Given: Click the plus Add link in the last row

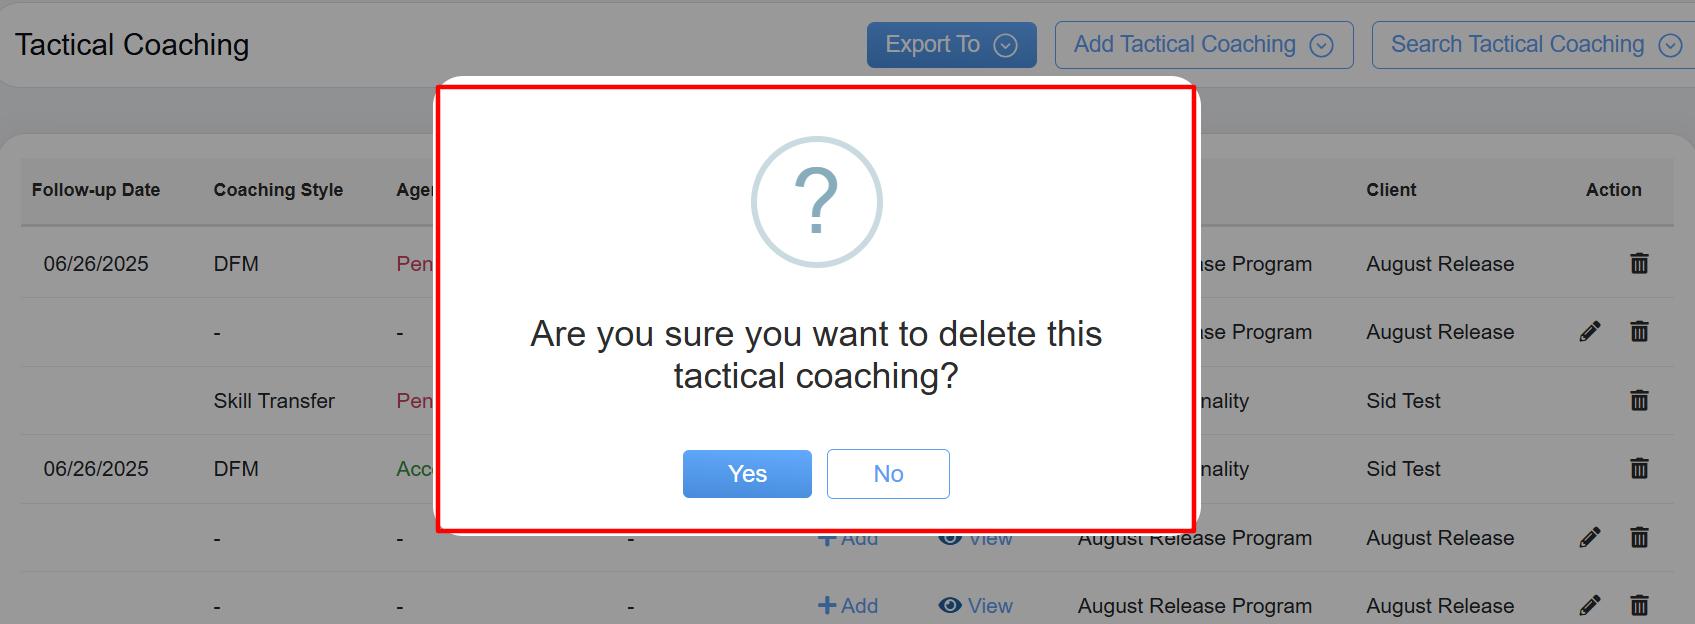Looking at the screenshot, I should click(848, 606).
